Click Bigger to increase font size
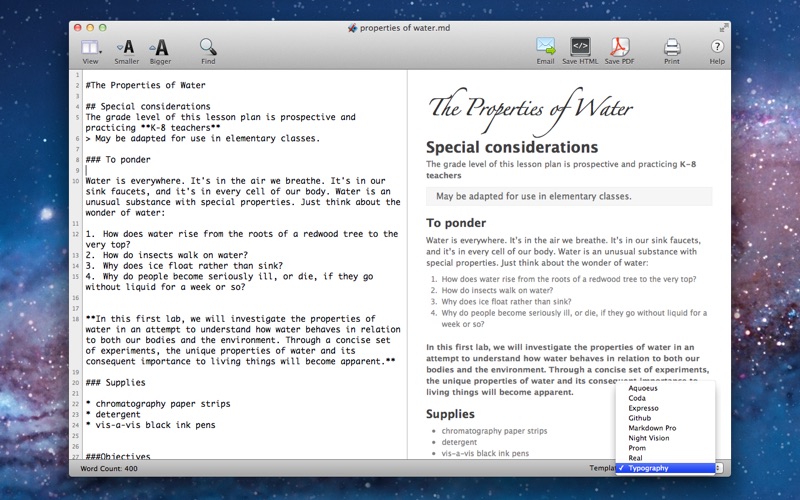Viewport: 800px width, 500px height. click(x=160, y=52)
